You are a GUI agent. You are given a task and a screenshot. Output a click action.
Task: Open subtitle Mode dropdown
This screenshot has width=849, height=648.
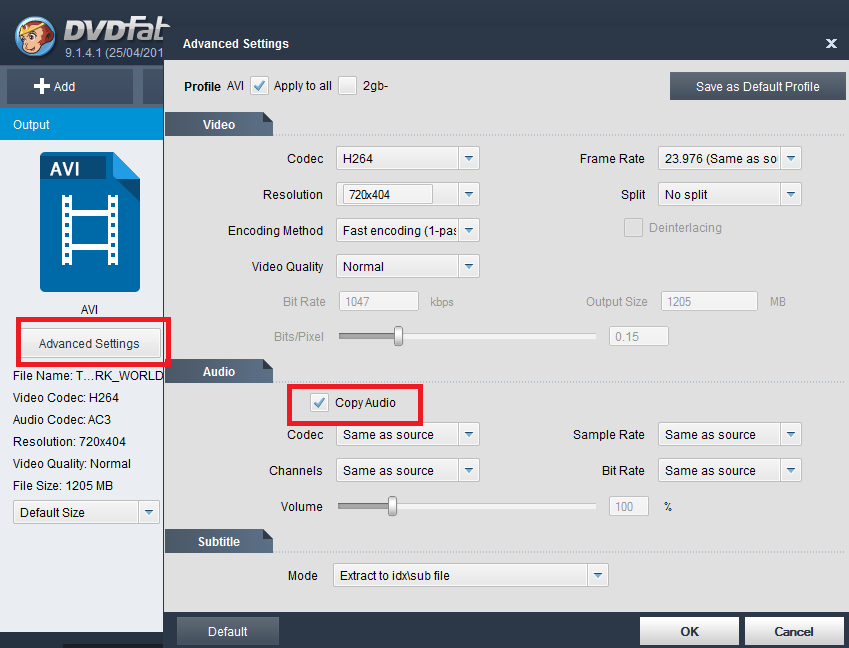click(598, 575)
